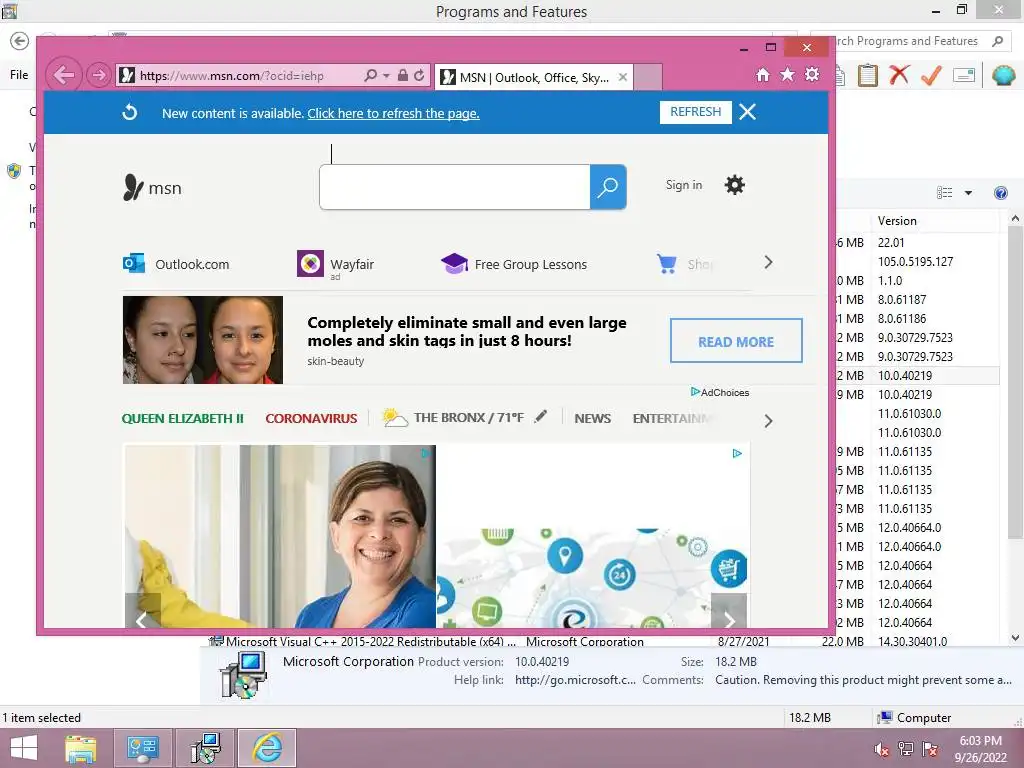Open the Wayfair ad shortcut

pyautogui.click(x=336, y=264)
